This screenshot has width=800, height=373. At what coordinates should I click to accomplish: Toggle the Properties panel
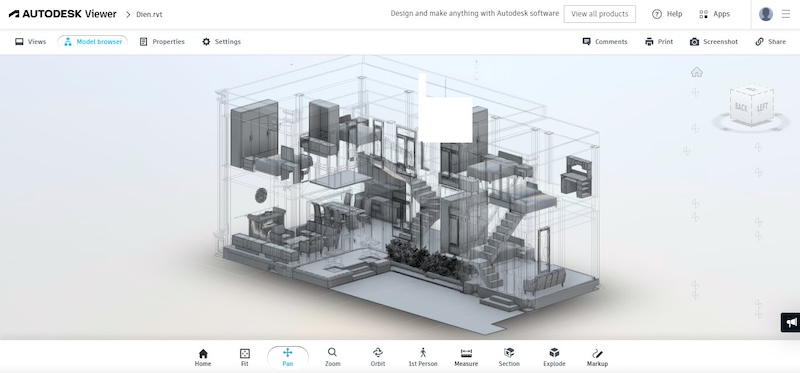point(162,42)
